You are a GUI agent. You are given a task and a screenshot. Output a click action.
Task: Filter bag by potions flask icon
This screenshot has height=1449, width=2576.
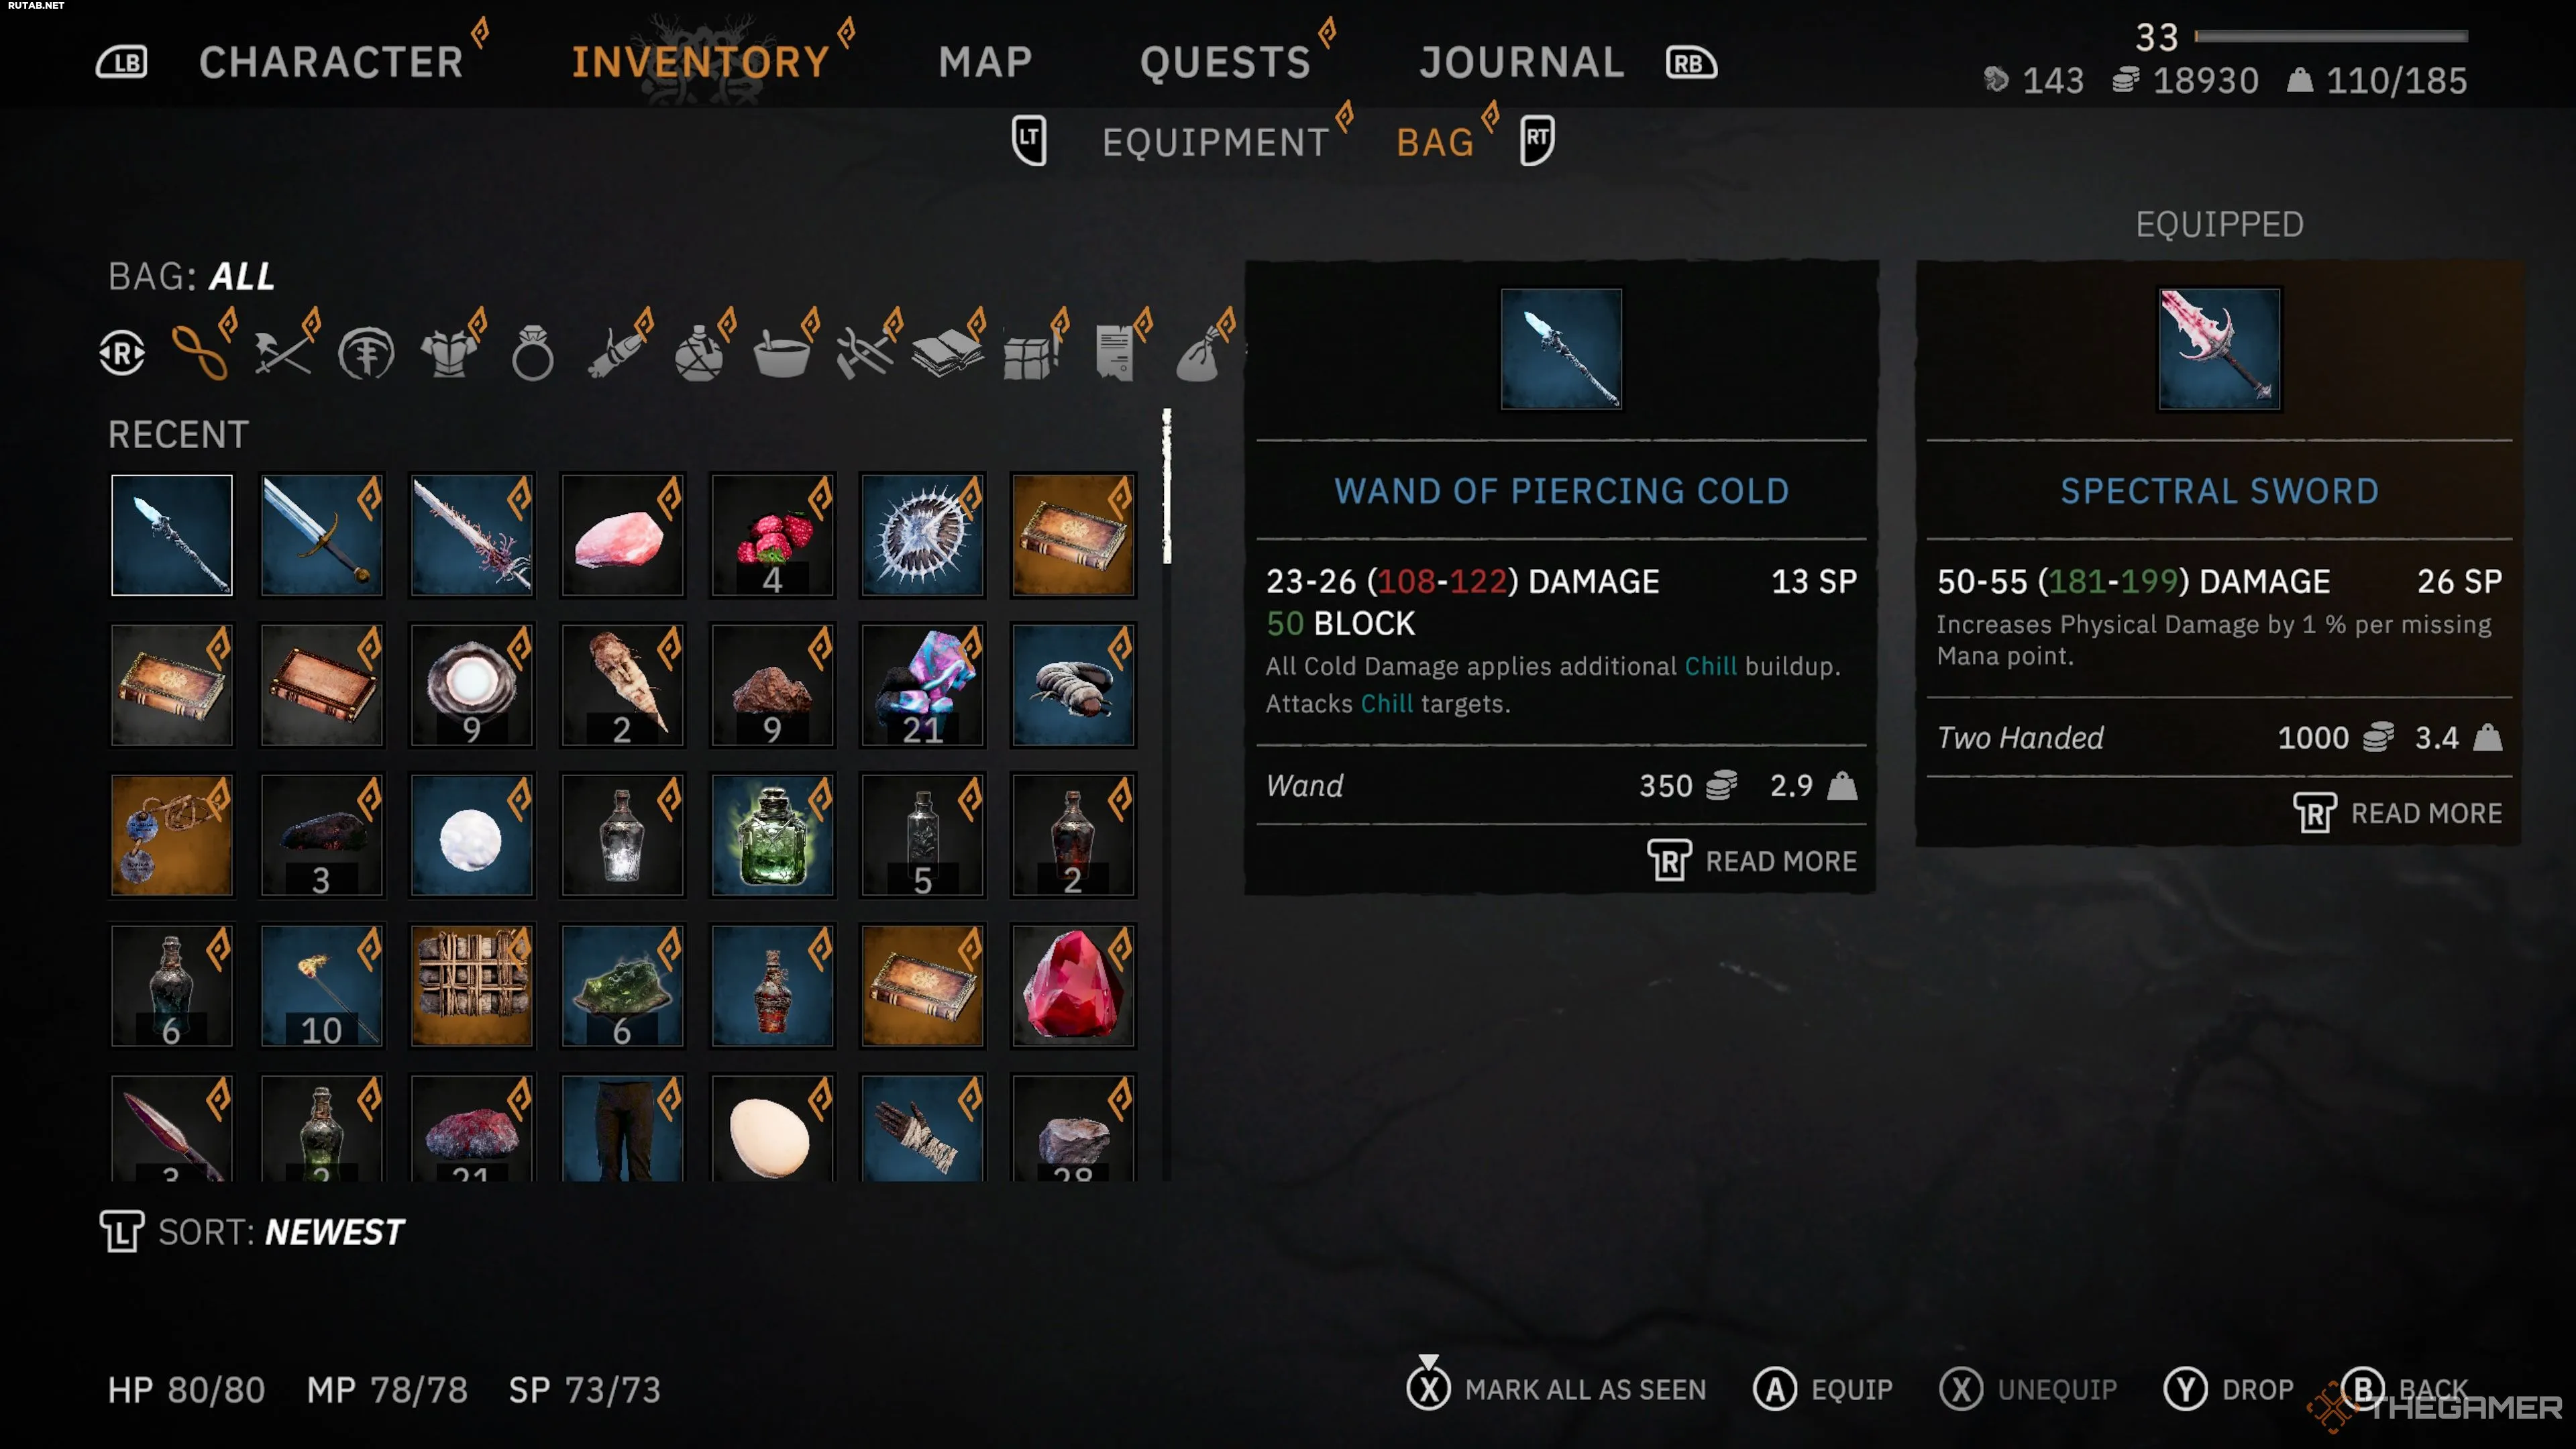coord(699,352)
